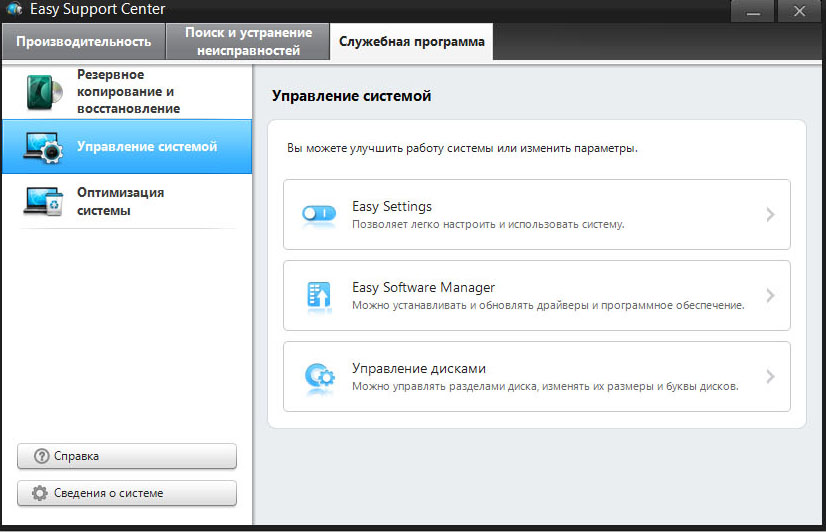Click the driver update description under Easy Software Manager
Viewport: 826px width, 532px height.
(548, 306)
